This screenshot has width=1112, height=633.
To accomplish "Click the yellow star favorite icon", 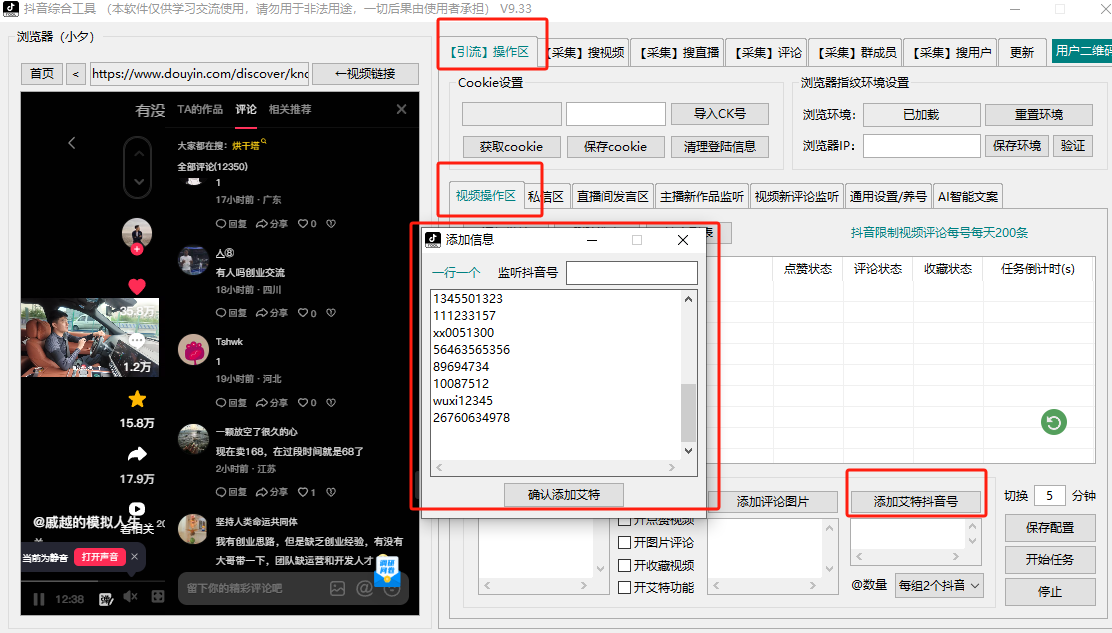I will [137, 399].
